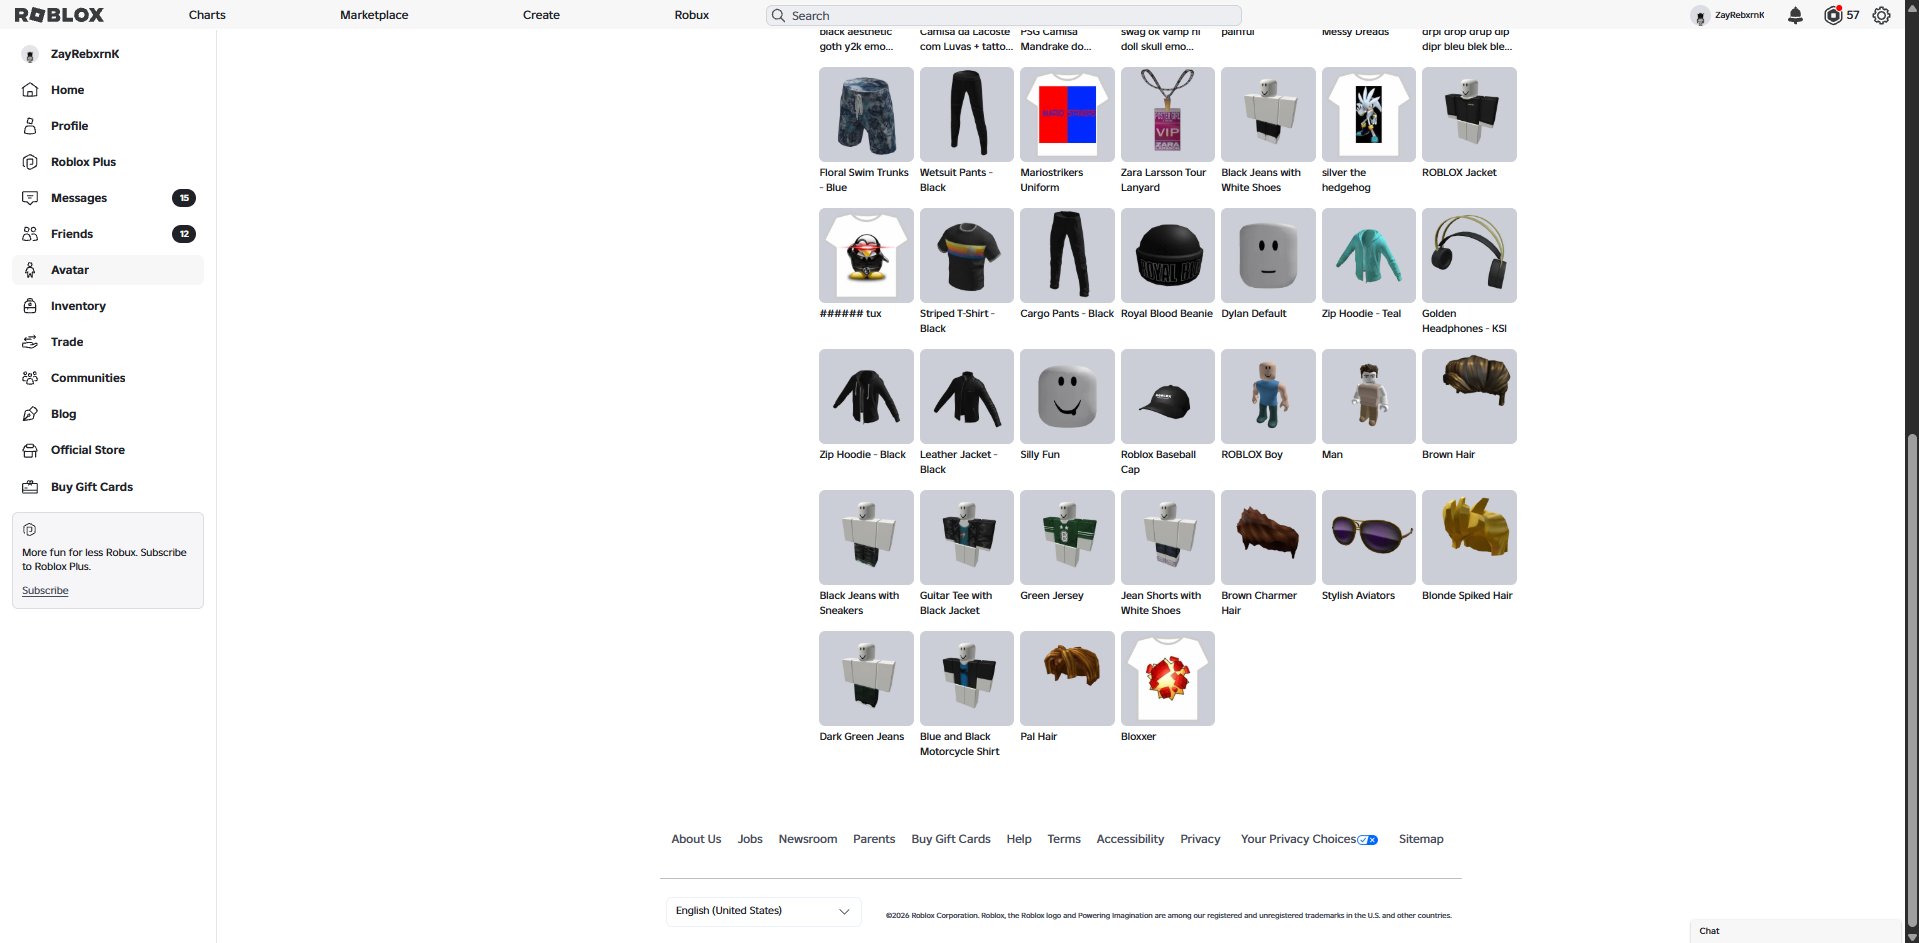Click the Trade sidebar icon

pyautogui.click(x=30, y=342)
